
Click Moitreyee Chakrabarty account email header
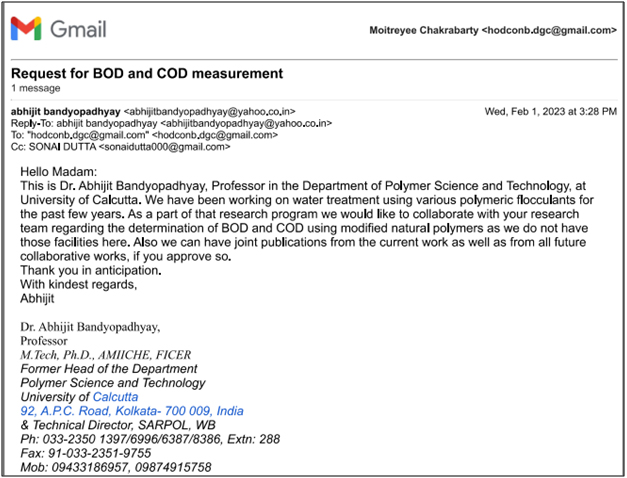click(492, 31)
